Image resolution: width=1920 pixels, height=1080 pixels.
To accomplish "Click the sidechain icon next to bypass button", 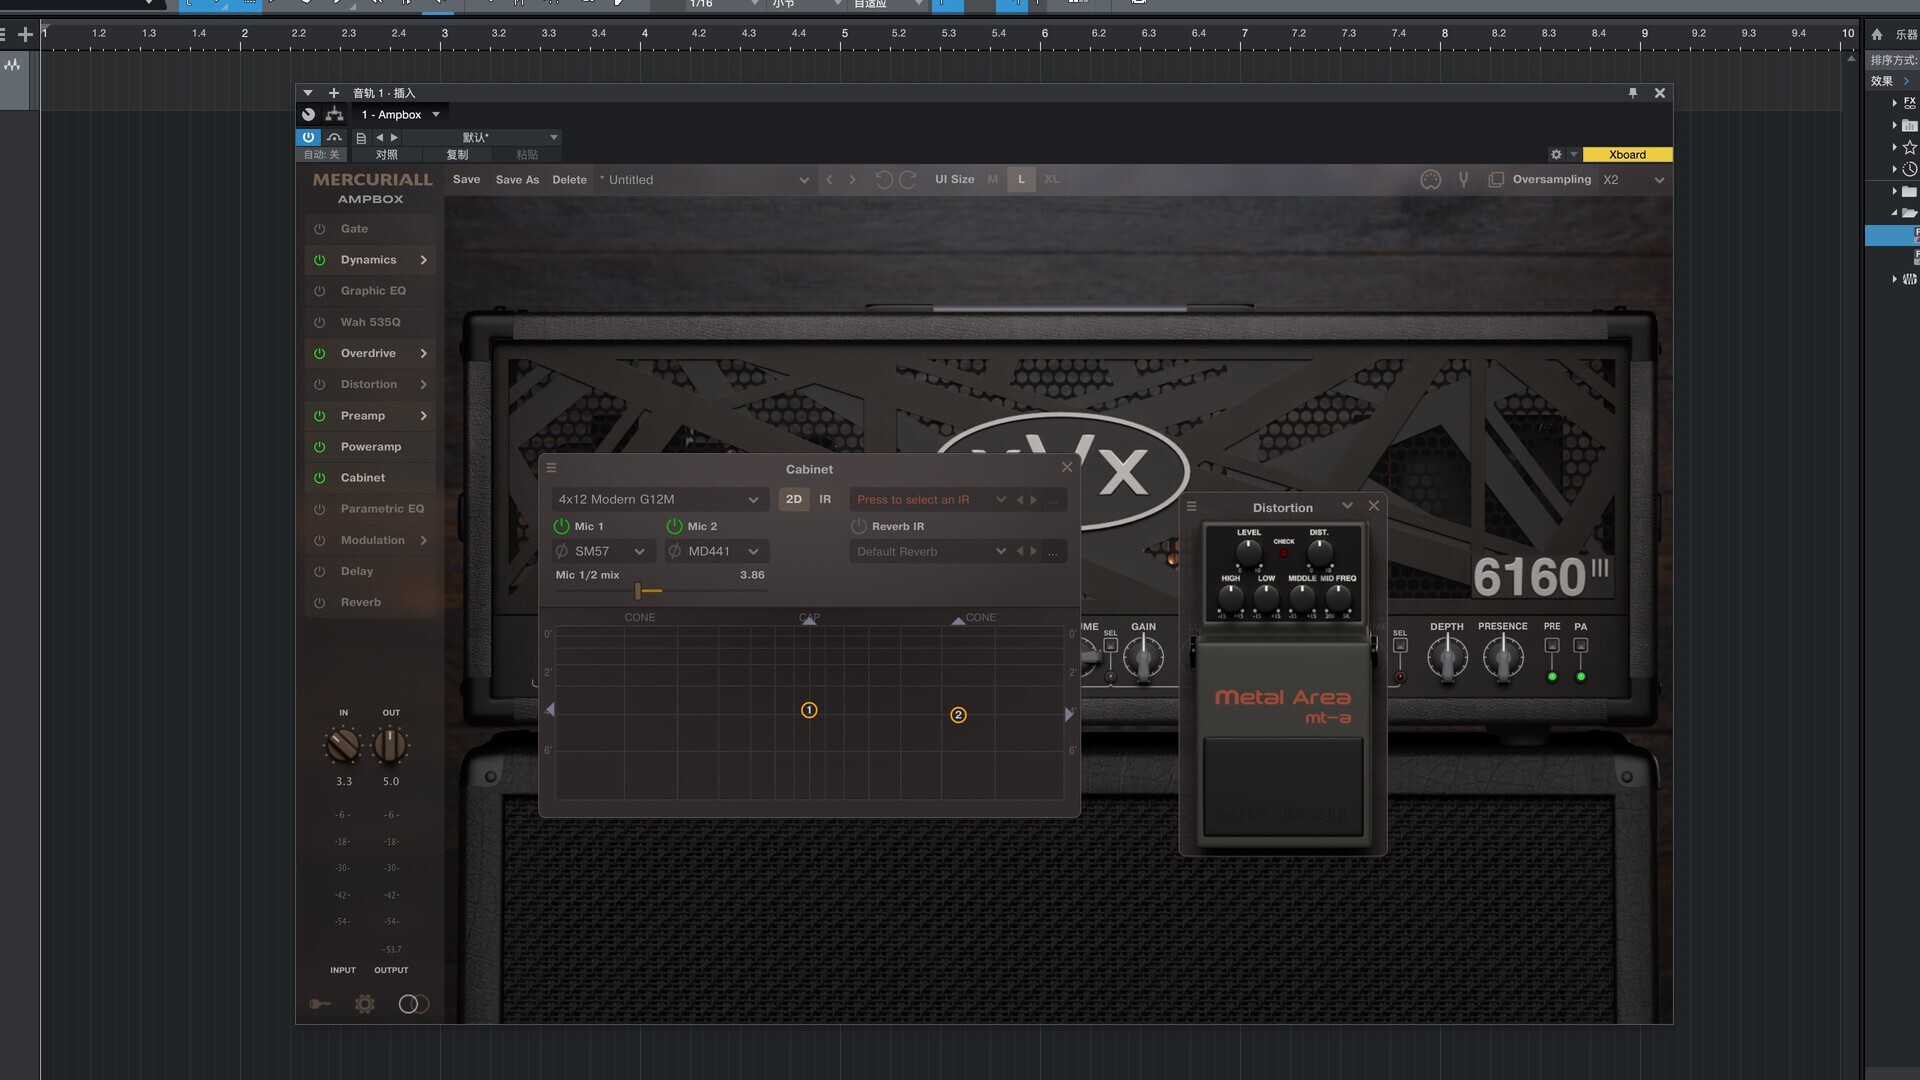I will (335, 138).
